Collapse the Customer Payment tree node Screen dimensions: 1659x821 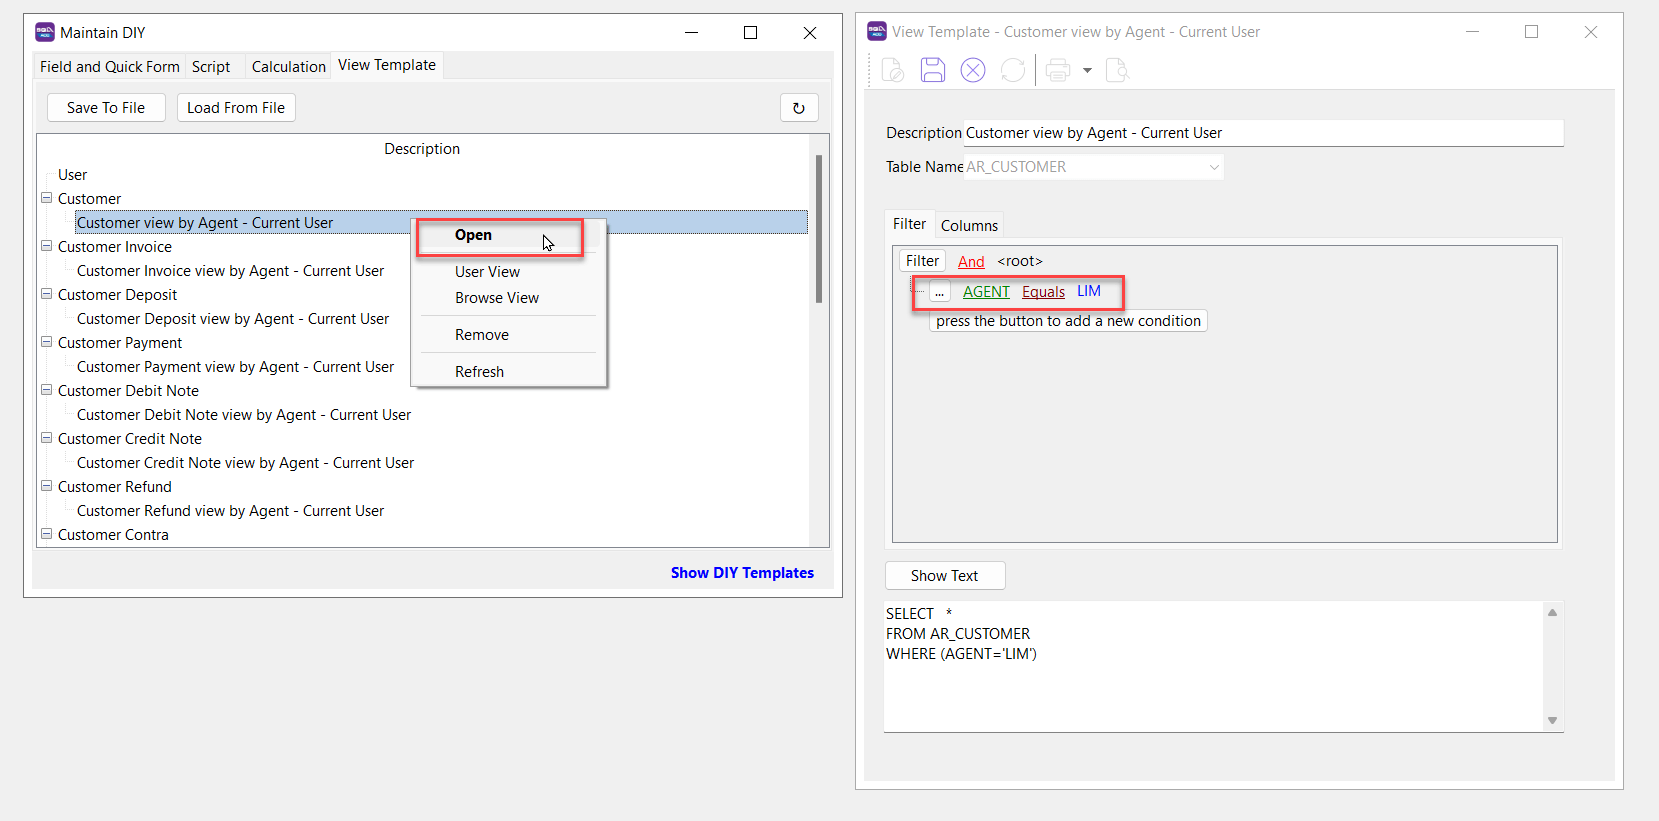(46, 342)
